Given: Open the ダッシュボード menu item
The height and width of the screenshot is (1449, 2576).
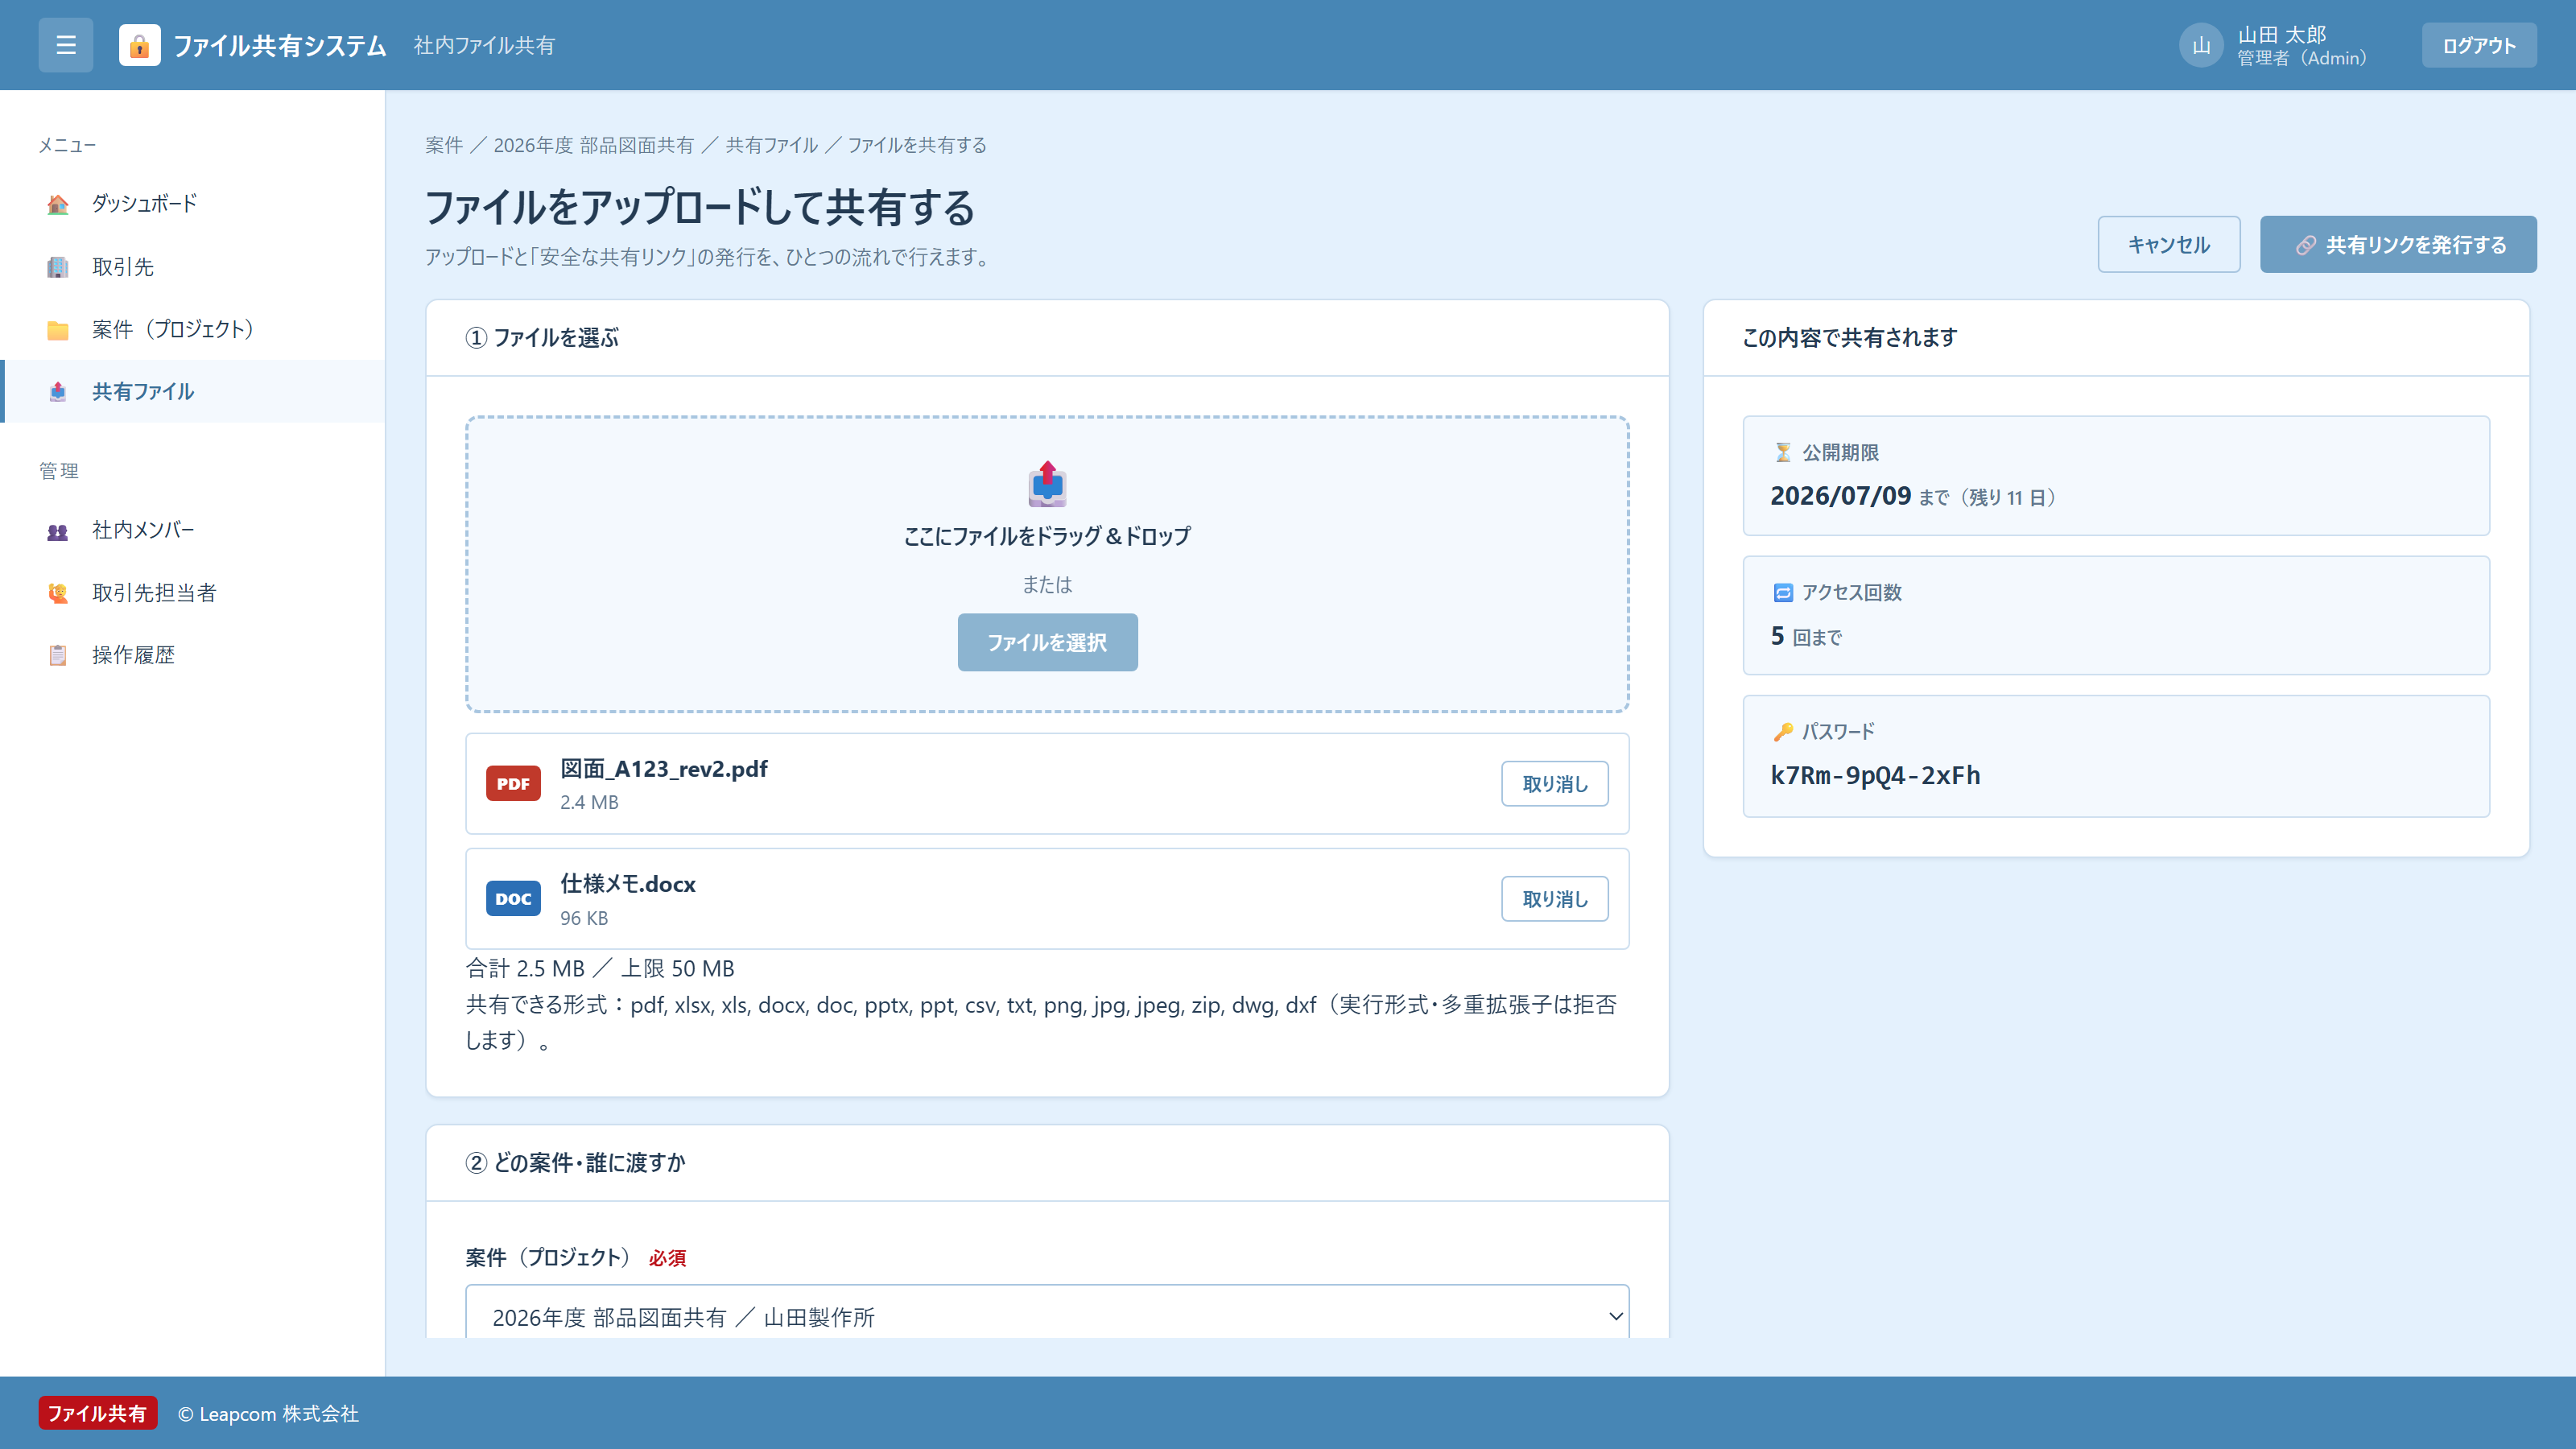Looking at the screenshot, I should pos(194,204).
